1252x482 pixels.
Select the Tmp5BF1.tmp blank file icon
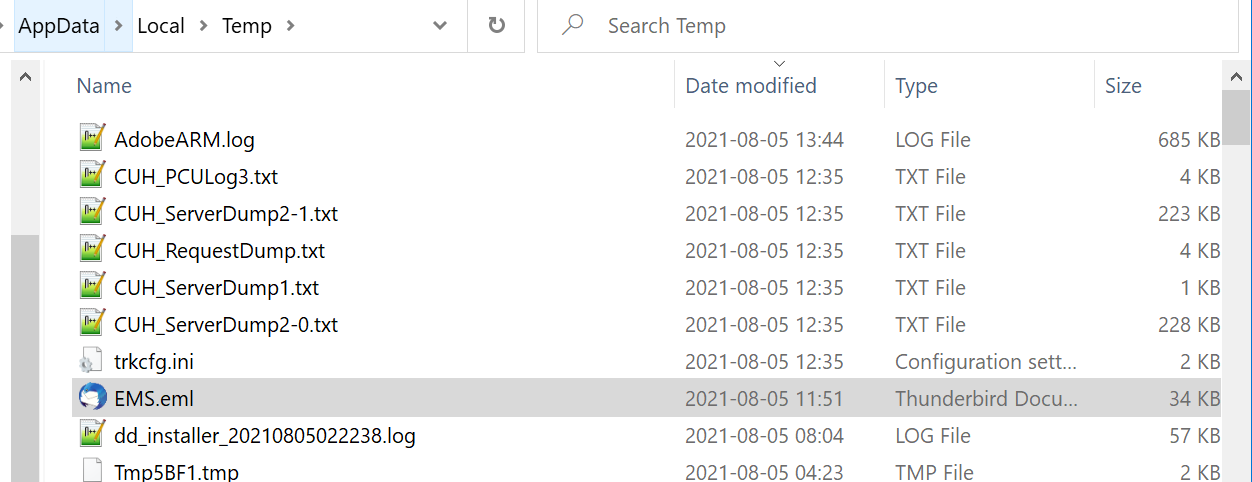click(92, 471)
